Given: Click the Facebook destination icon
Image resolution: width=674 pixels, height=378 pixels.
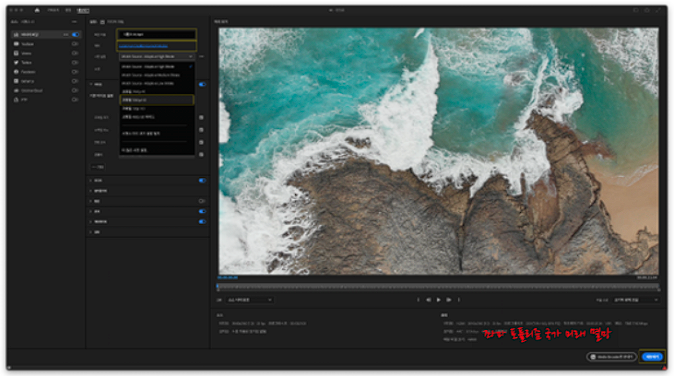Looking at the screenshot, I should point(16,72).
